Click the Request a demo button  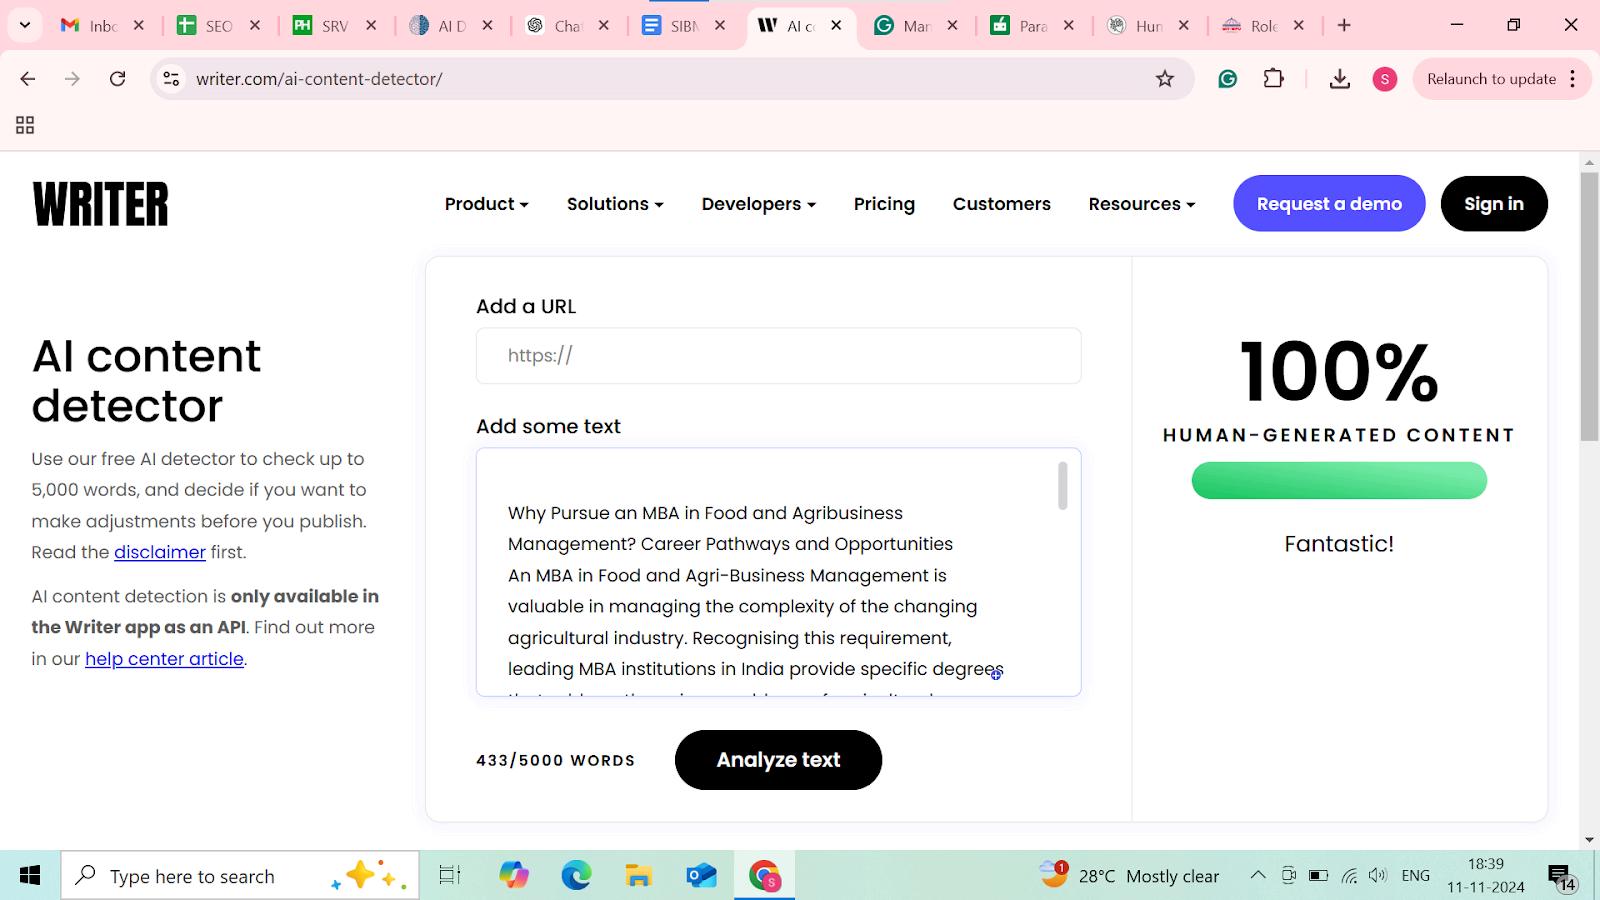coord(1329,204)
